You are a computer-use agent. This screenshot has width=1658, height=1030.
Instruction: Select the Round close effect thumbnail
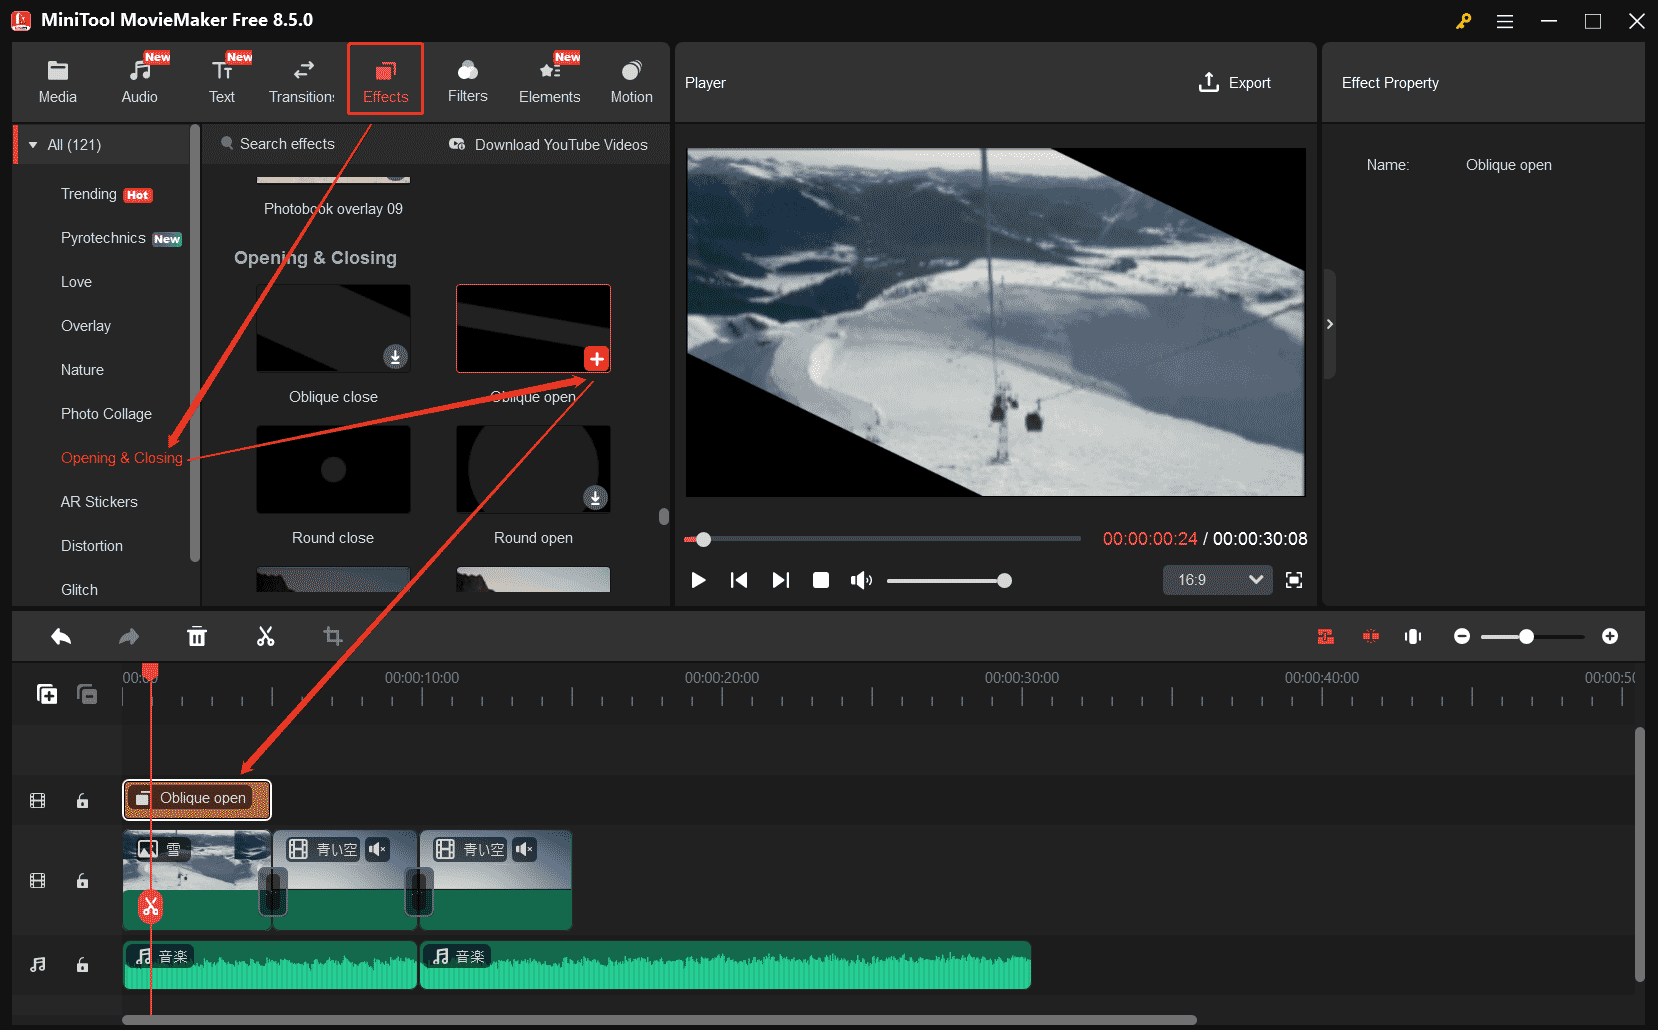tap(333, 469)
